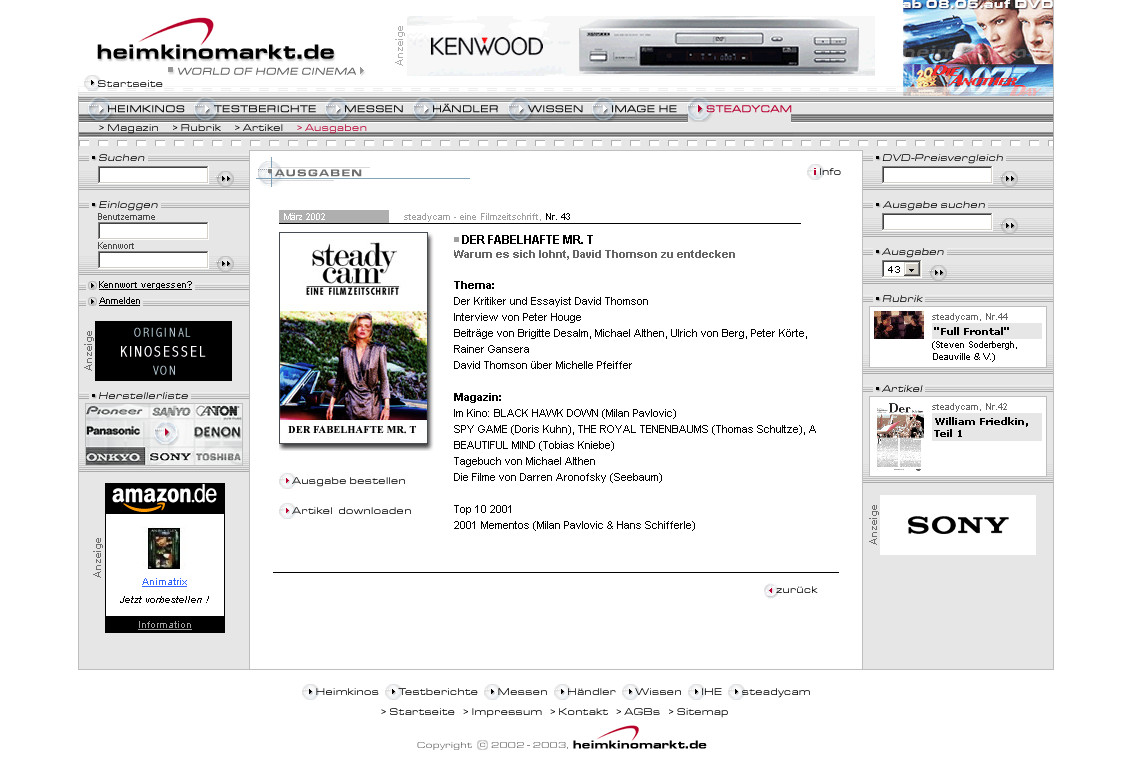The height and width of the screenshot is (763, 1132).
Task: Open the Sony manufacturer logo in Herstellerliste
Action: coord(170,457)
